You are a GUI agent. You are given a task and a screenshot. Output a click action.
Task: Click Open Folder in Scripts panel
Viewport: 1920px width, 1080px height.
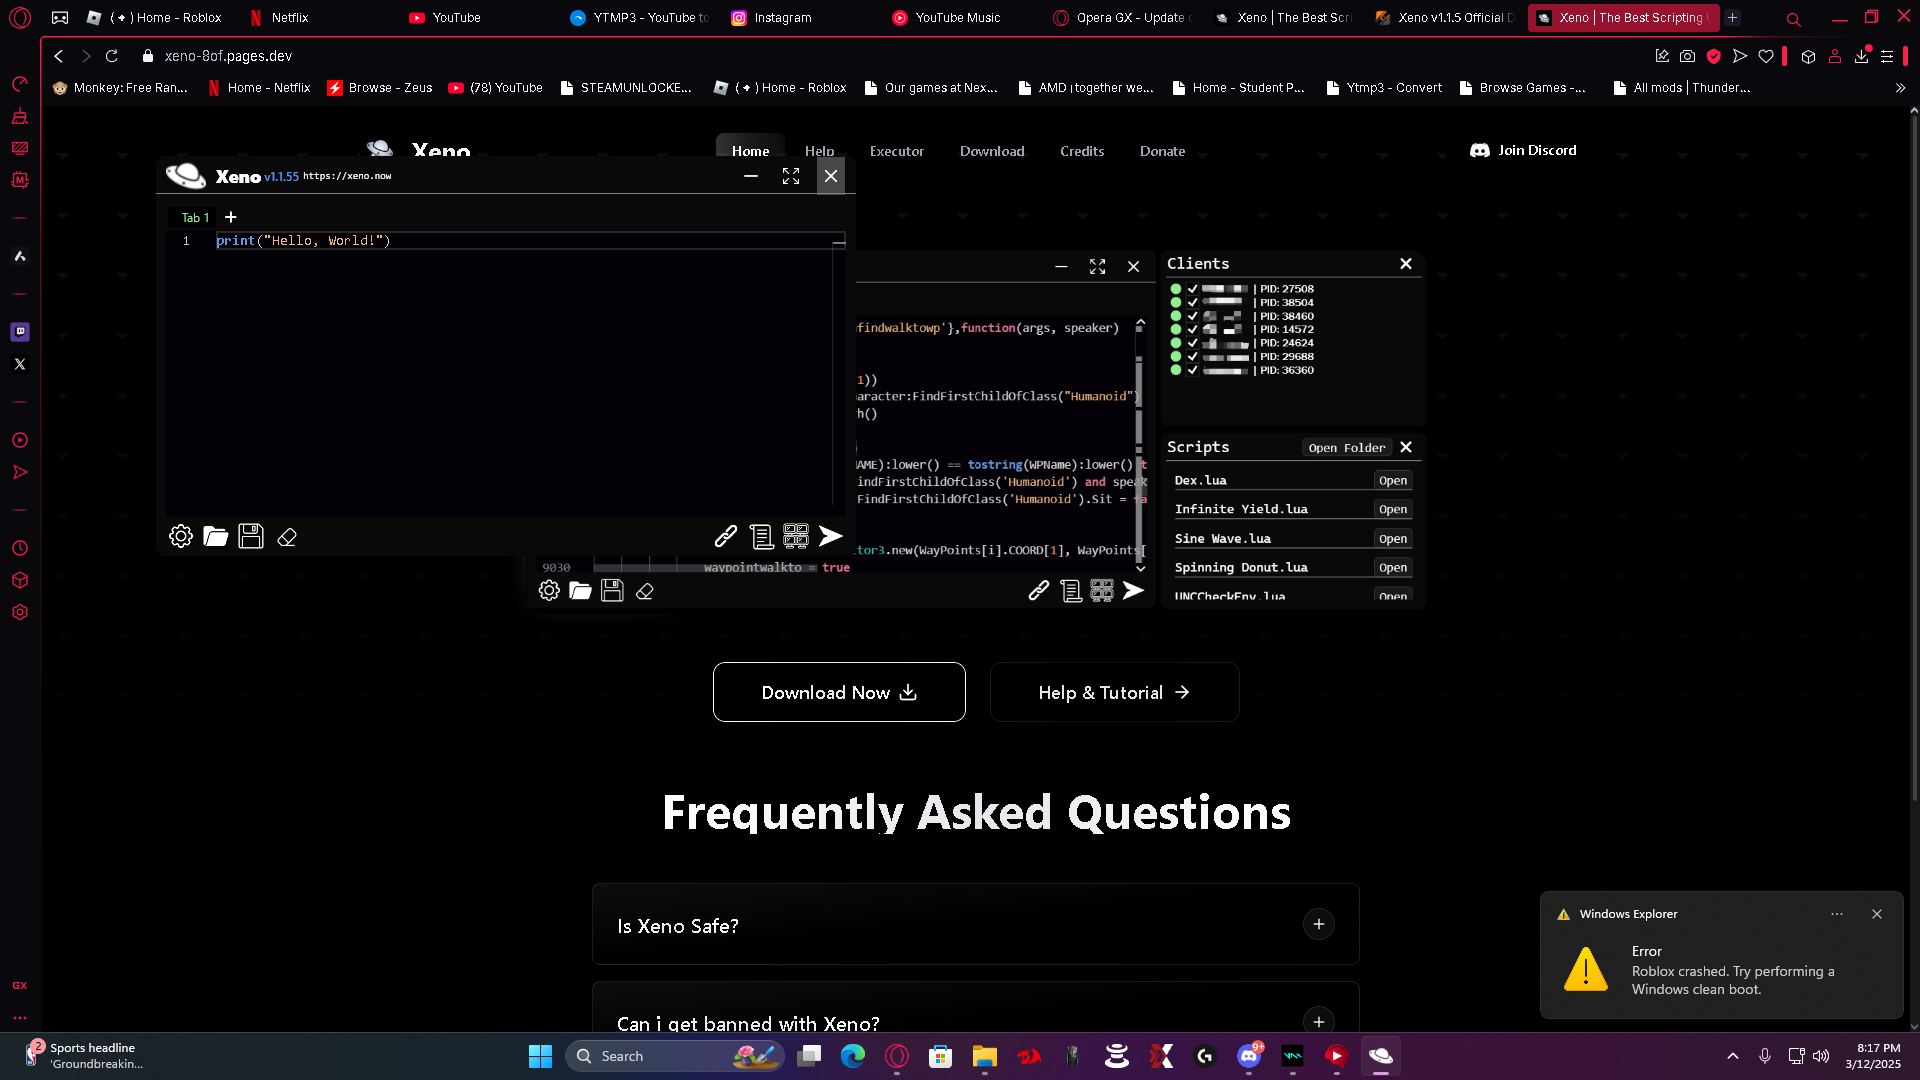tap(1347, 448)
